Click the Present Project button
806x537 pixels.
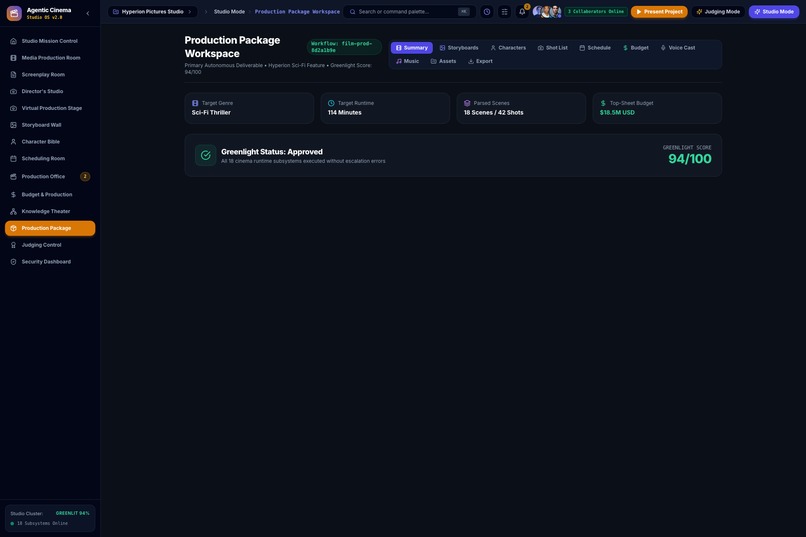click(x=659, y=12)
